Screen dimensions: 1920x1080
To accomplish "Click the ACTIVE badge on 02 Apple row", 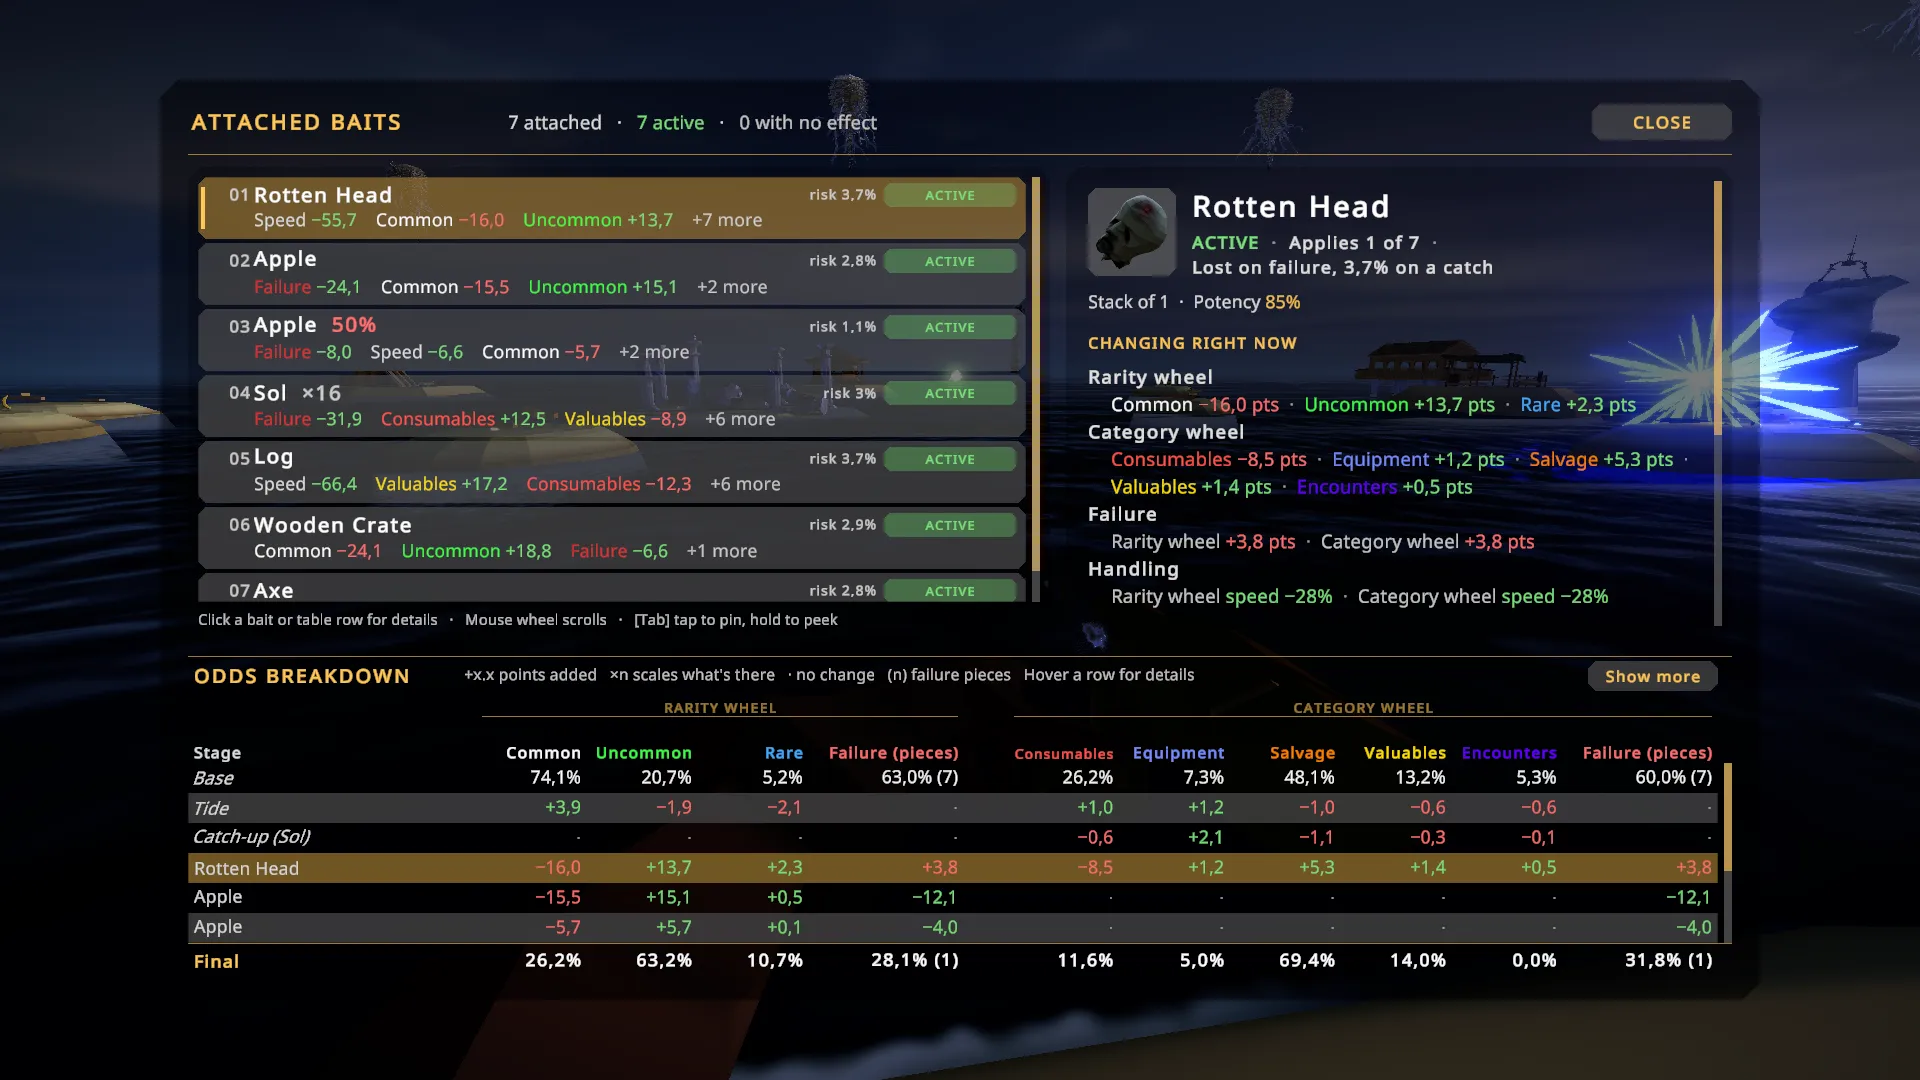I will click(950, 261).
